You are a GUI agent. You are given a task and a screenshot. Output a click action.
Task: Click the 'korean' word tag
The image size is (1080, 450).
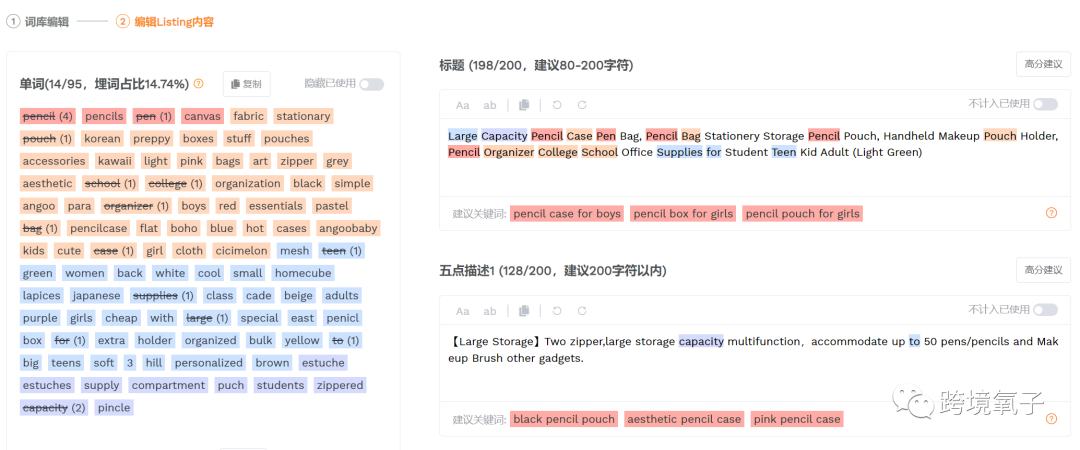pos(103,139)
